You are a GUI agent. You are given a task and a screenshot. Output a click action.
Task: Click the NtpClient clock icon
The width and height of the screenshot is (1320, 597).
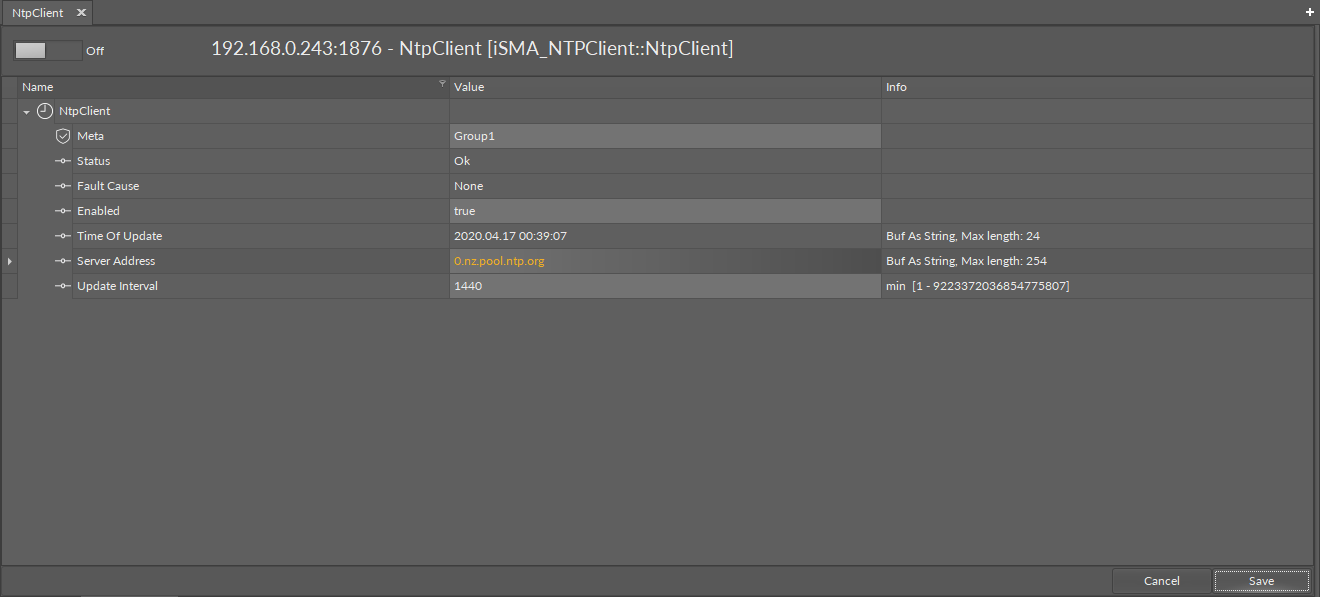pos(45,111)
